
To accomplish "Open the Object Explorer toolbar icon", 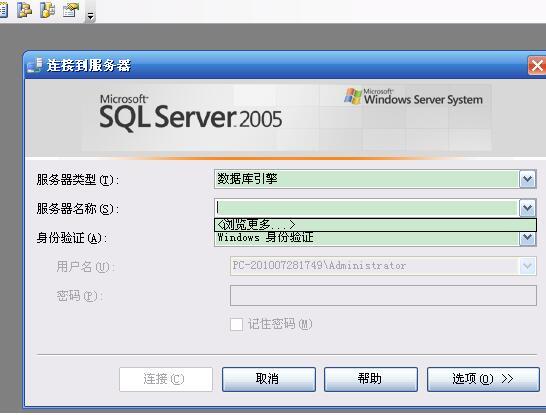I will pos(25,10).
